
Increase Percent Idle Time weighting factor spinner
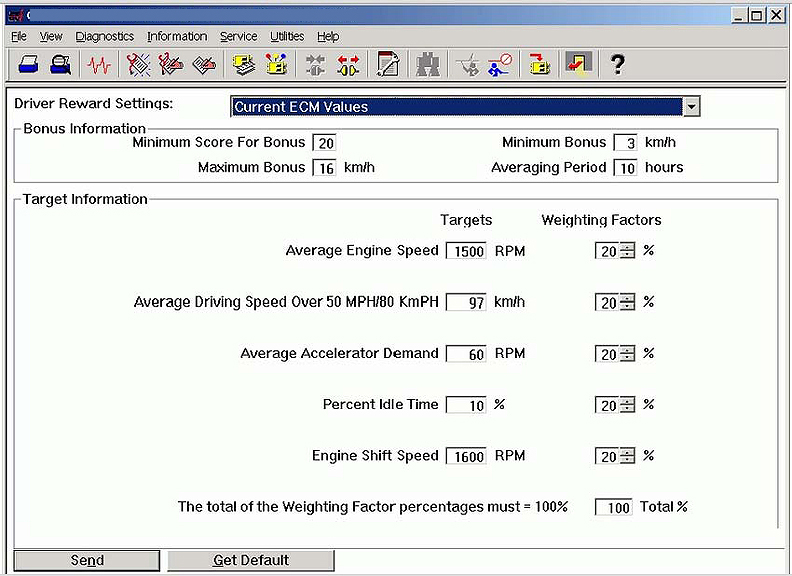point(627,401)
